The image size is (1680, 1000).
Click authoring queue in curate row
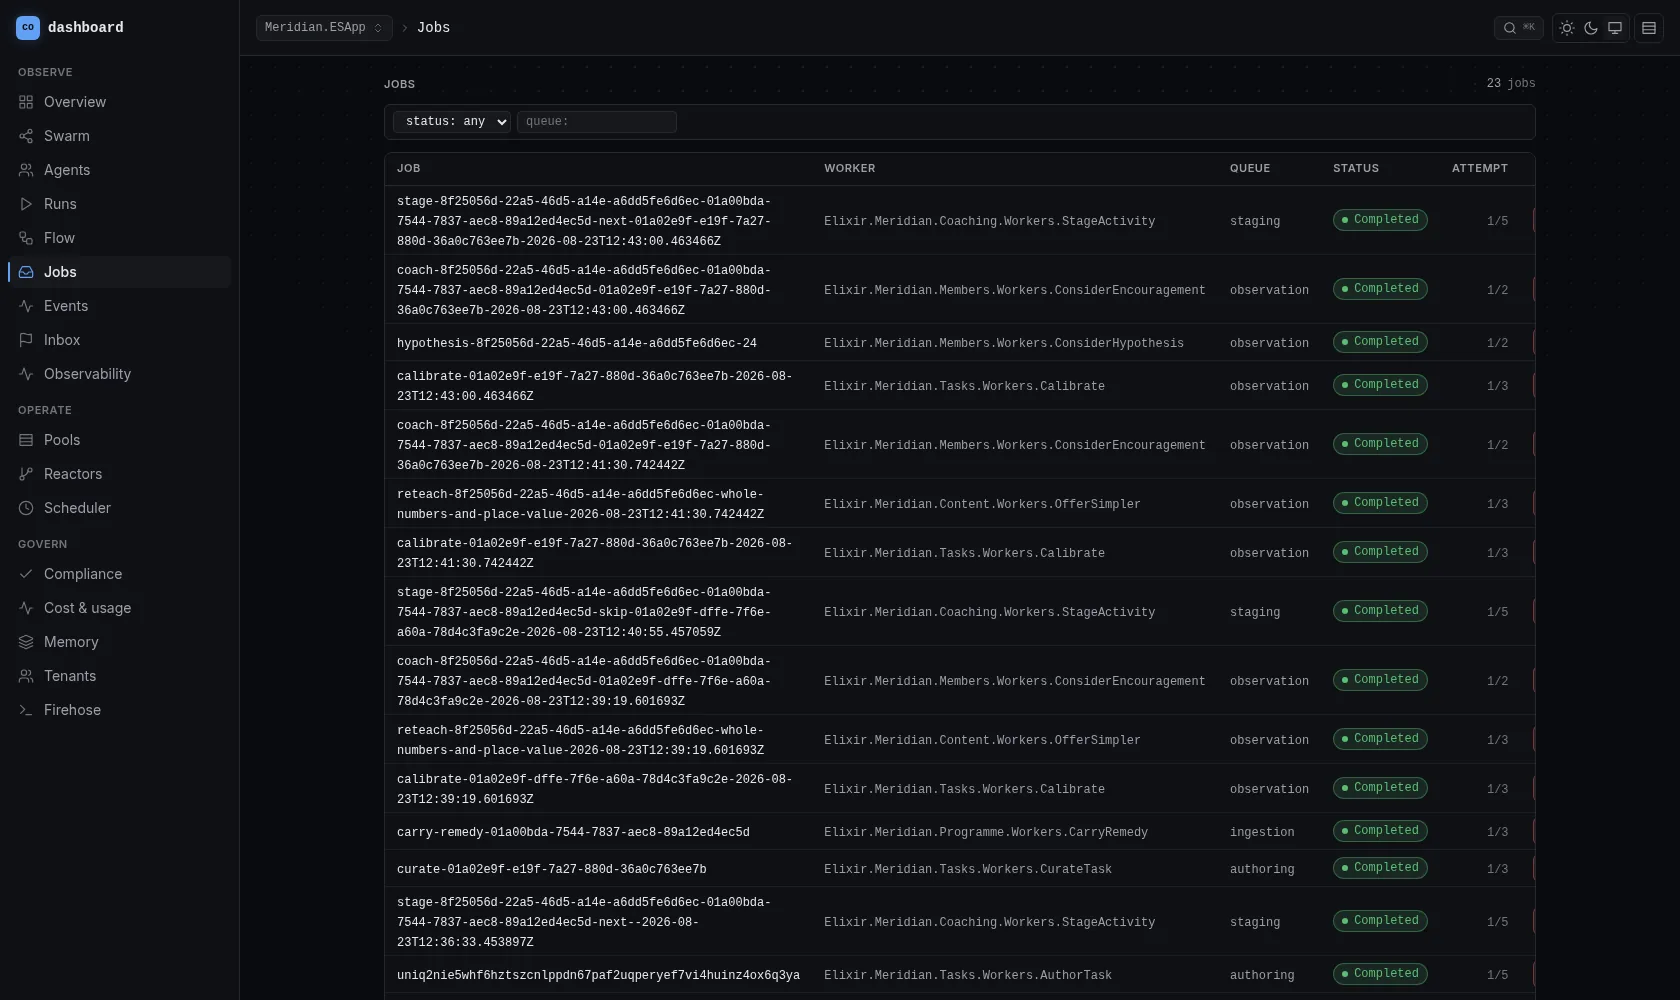(x=1261, y=869)
